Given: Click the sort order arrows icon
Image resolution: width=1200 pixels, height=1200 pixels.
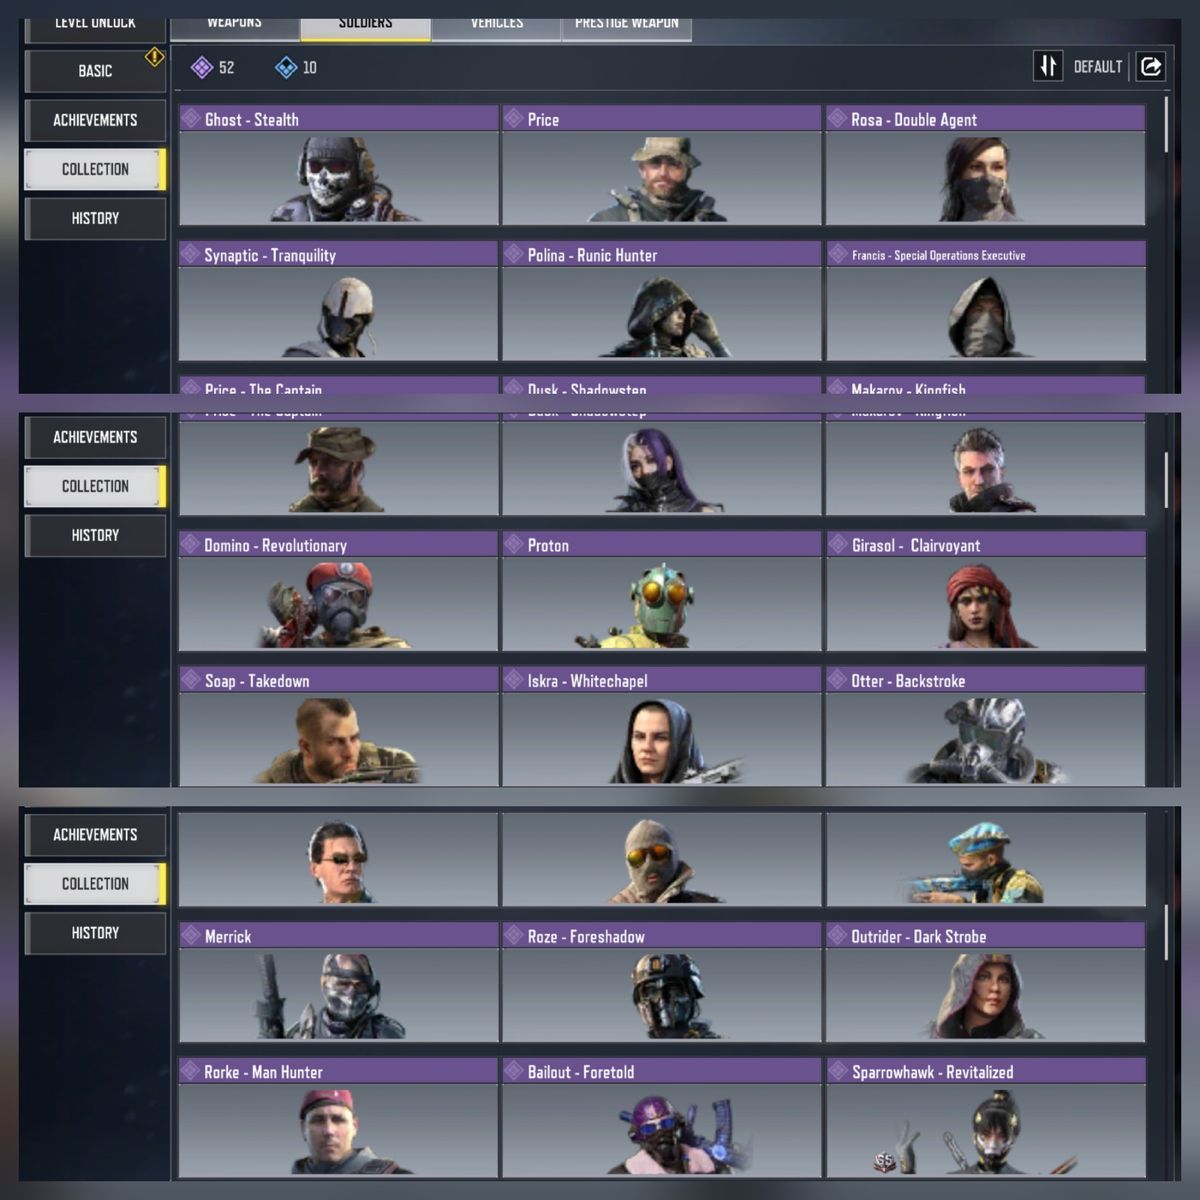Looking at the screenshot, I should tap(1047, 67).
